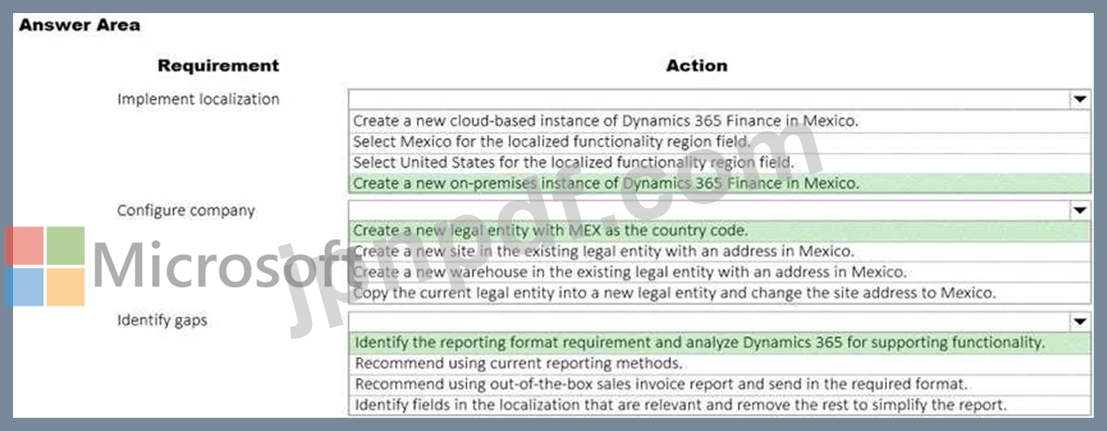Image resolution: width=1107 pixels, height=431 pixels.
Task: Select 'Identify the reporting format requirement' option
Action: pyautogui.click(x=720, y=343)
